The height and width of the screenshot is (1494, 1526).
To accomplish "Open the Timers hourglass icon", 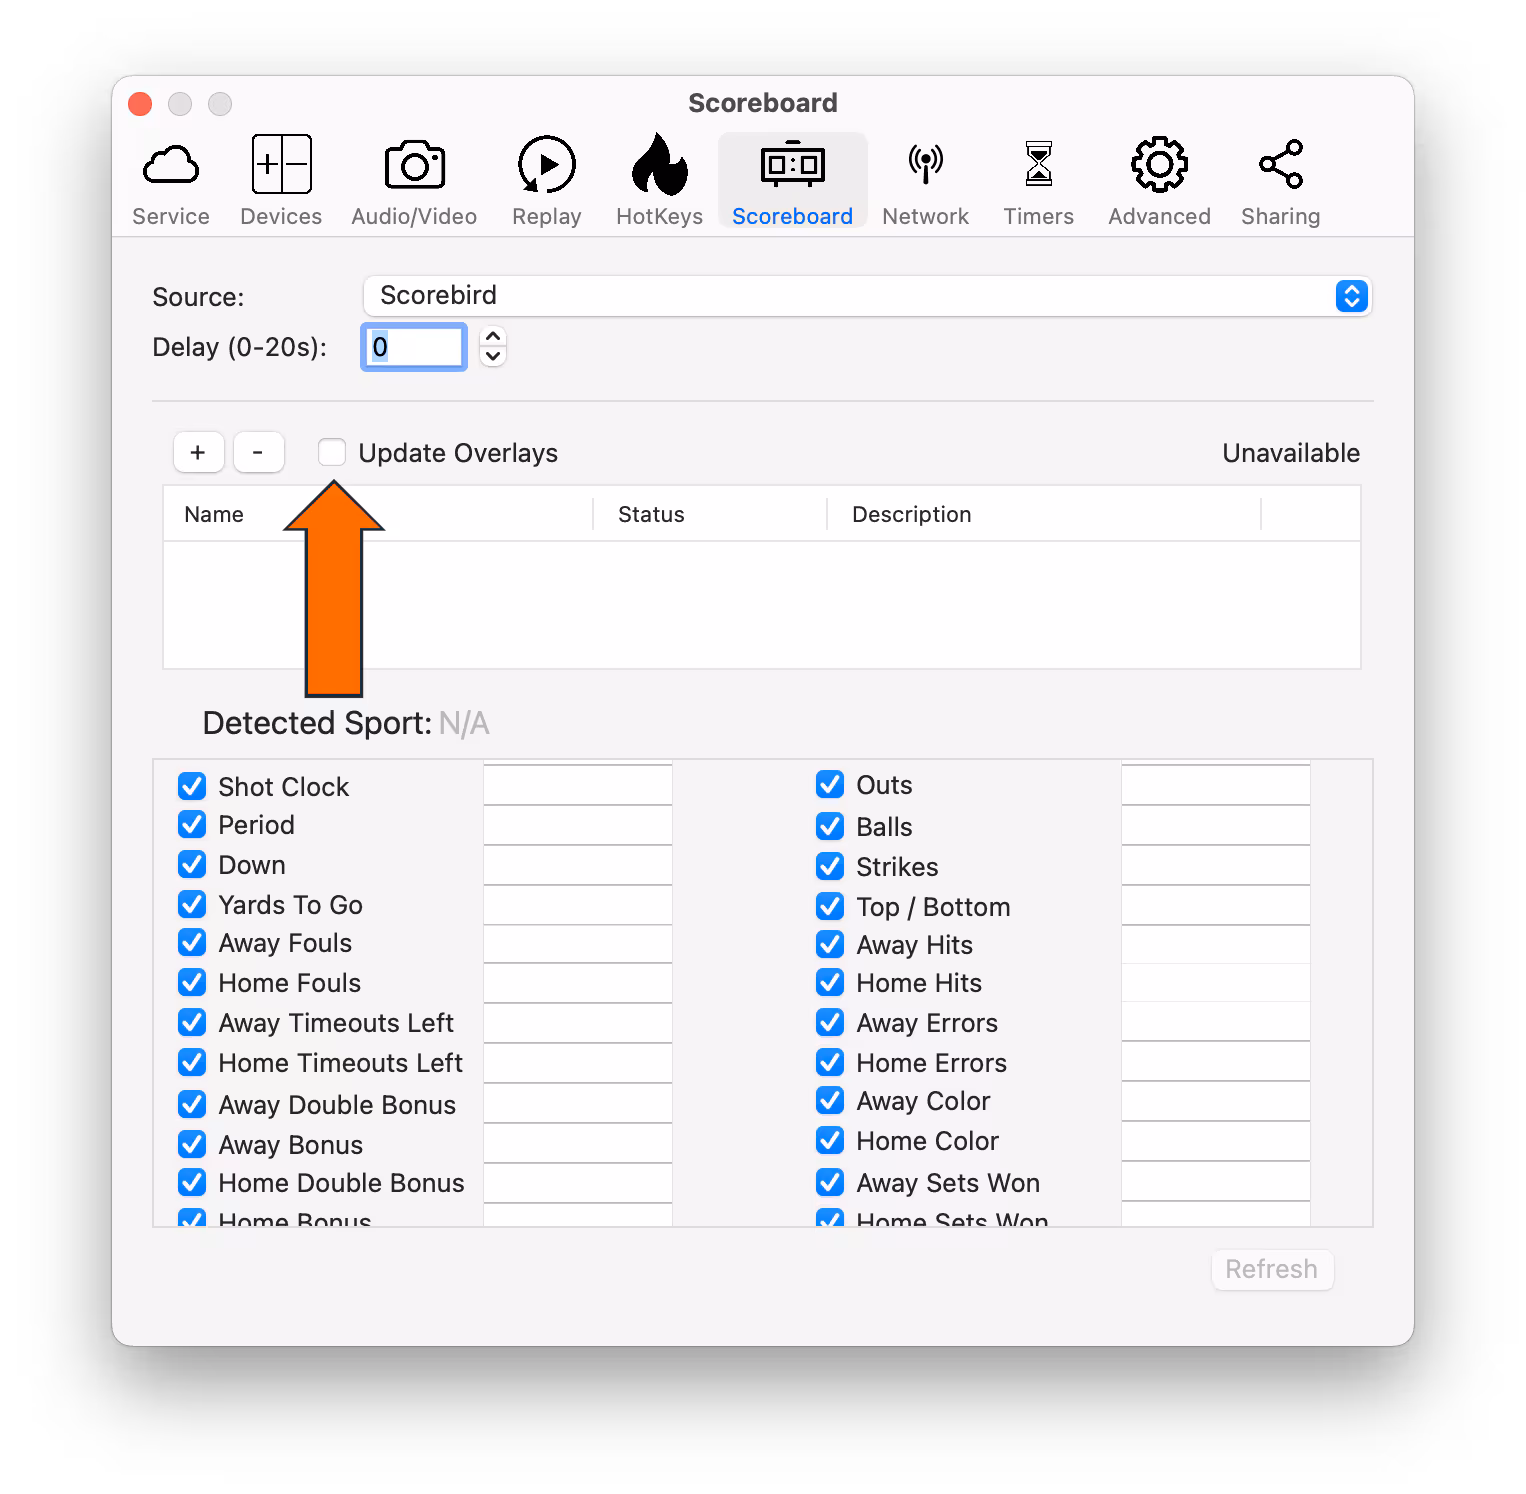I will point(1038,182).
